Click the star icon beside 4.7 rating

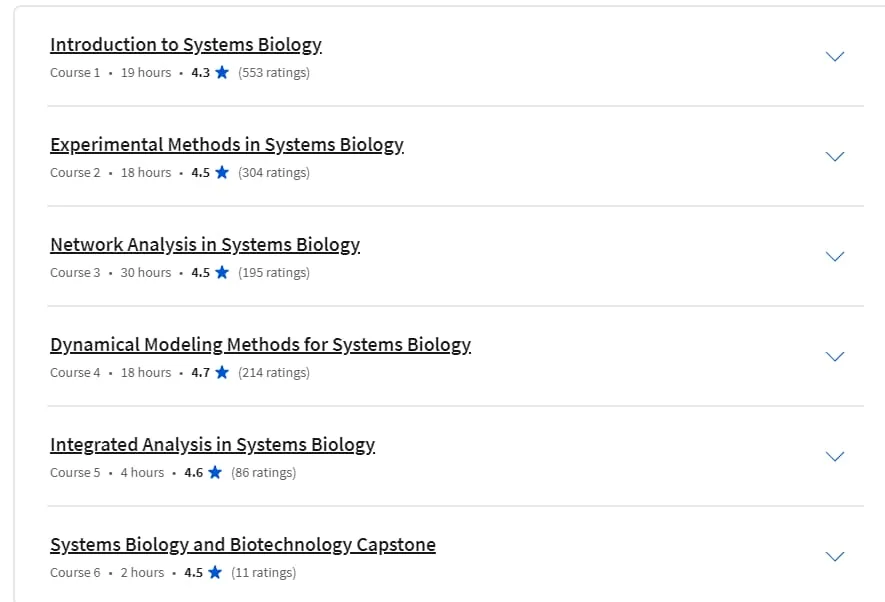[222, 372]
